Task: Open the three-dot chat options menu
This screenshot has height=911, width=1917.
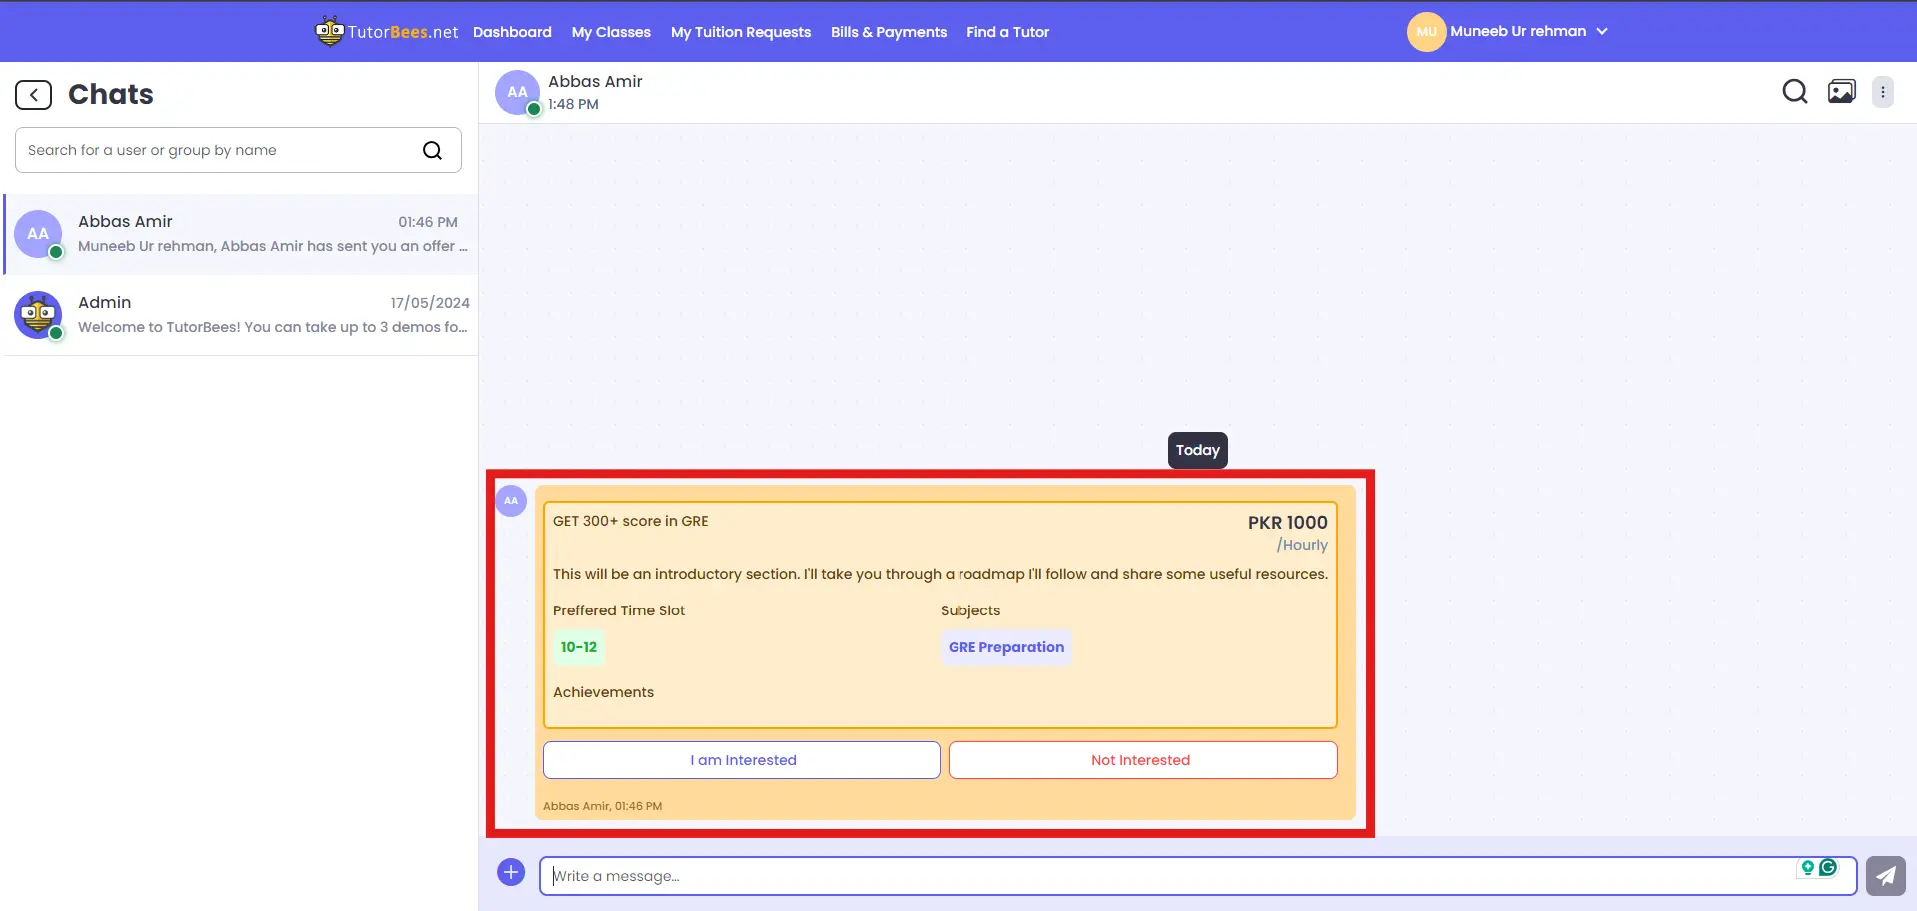Action: [x=1882, y=92]
